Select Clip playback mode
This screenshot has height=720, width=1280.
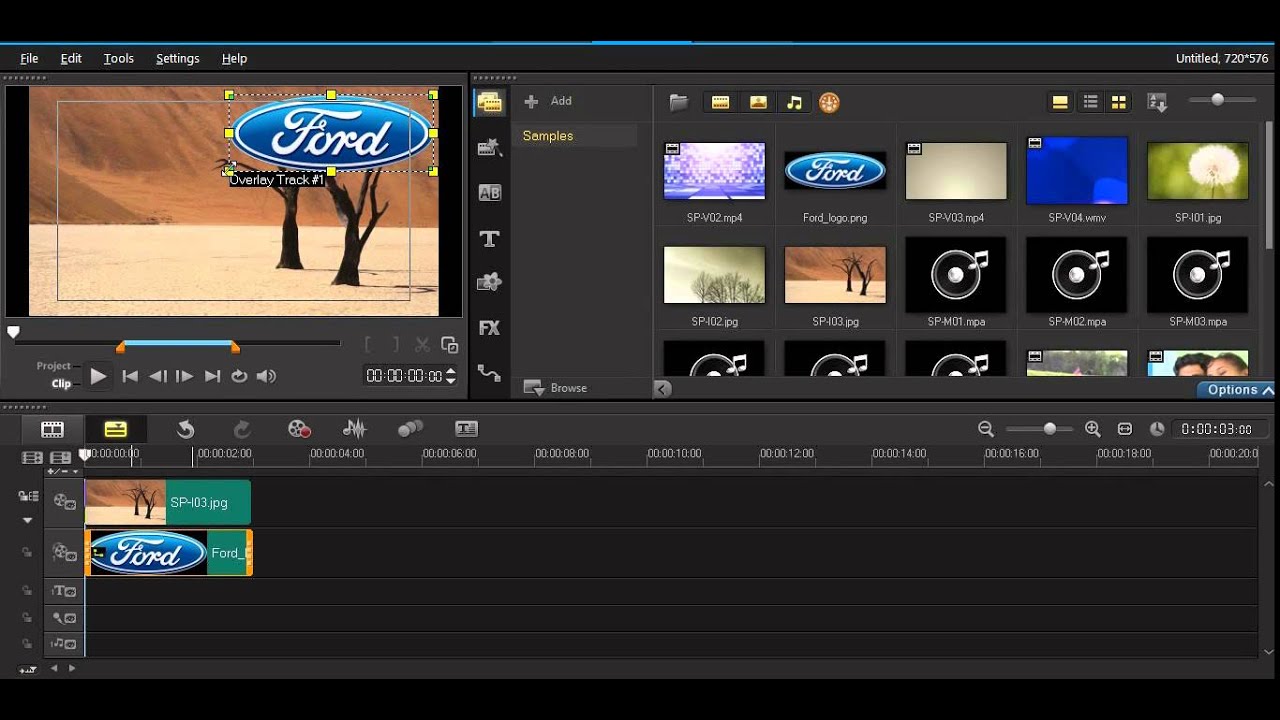[61, 383]
